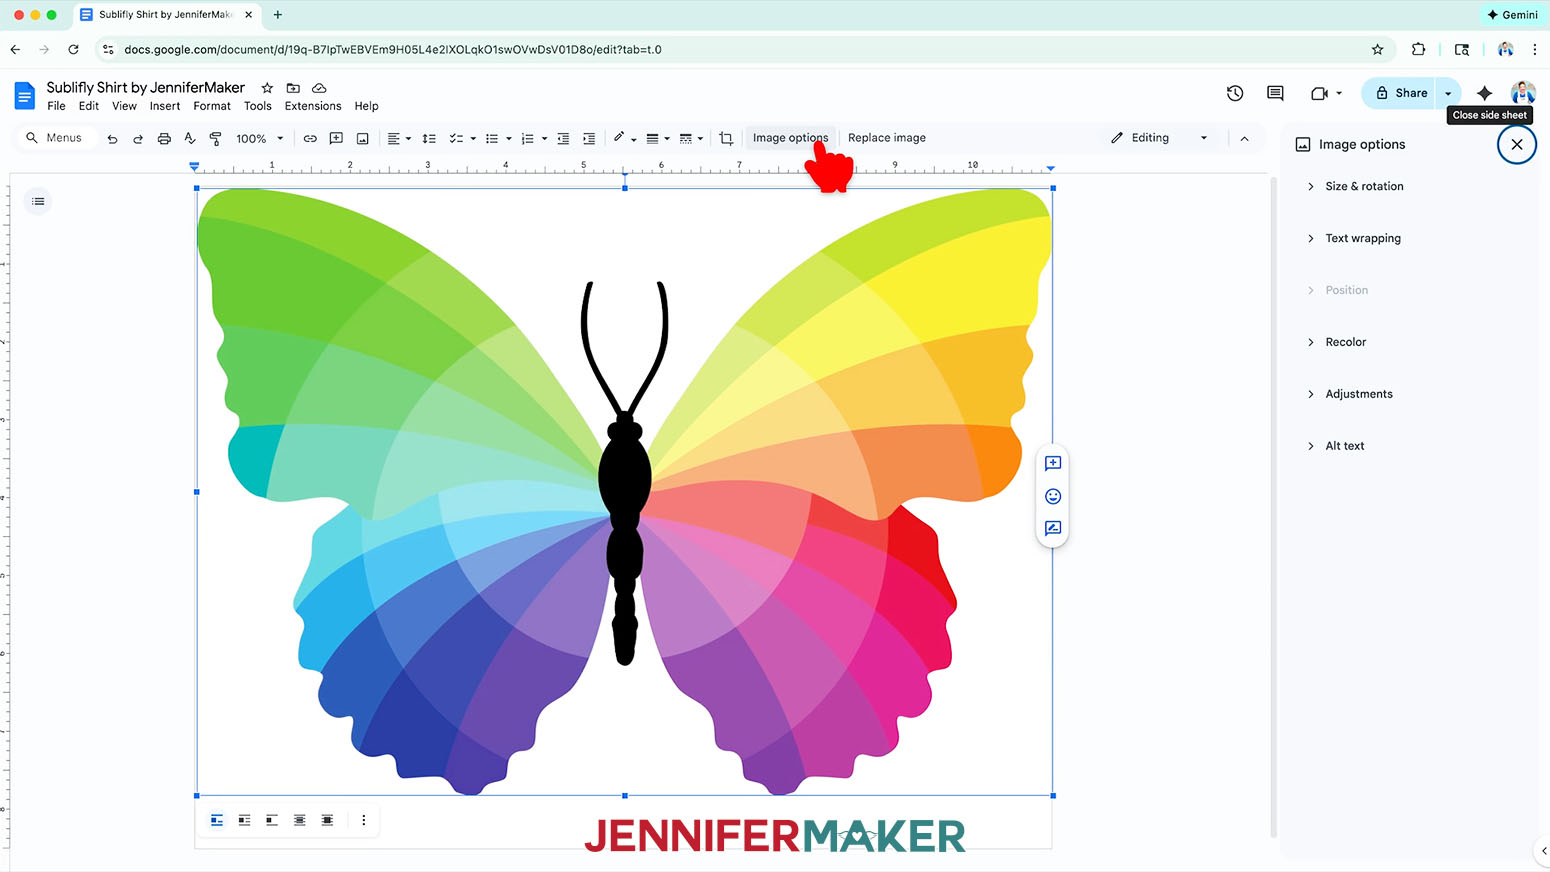Click the Print icon
The width and height of the screenshot is (1550, 872).
pyautogui.click(x=164, y=139)
